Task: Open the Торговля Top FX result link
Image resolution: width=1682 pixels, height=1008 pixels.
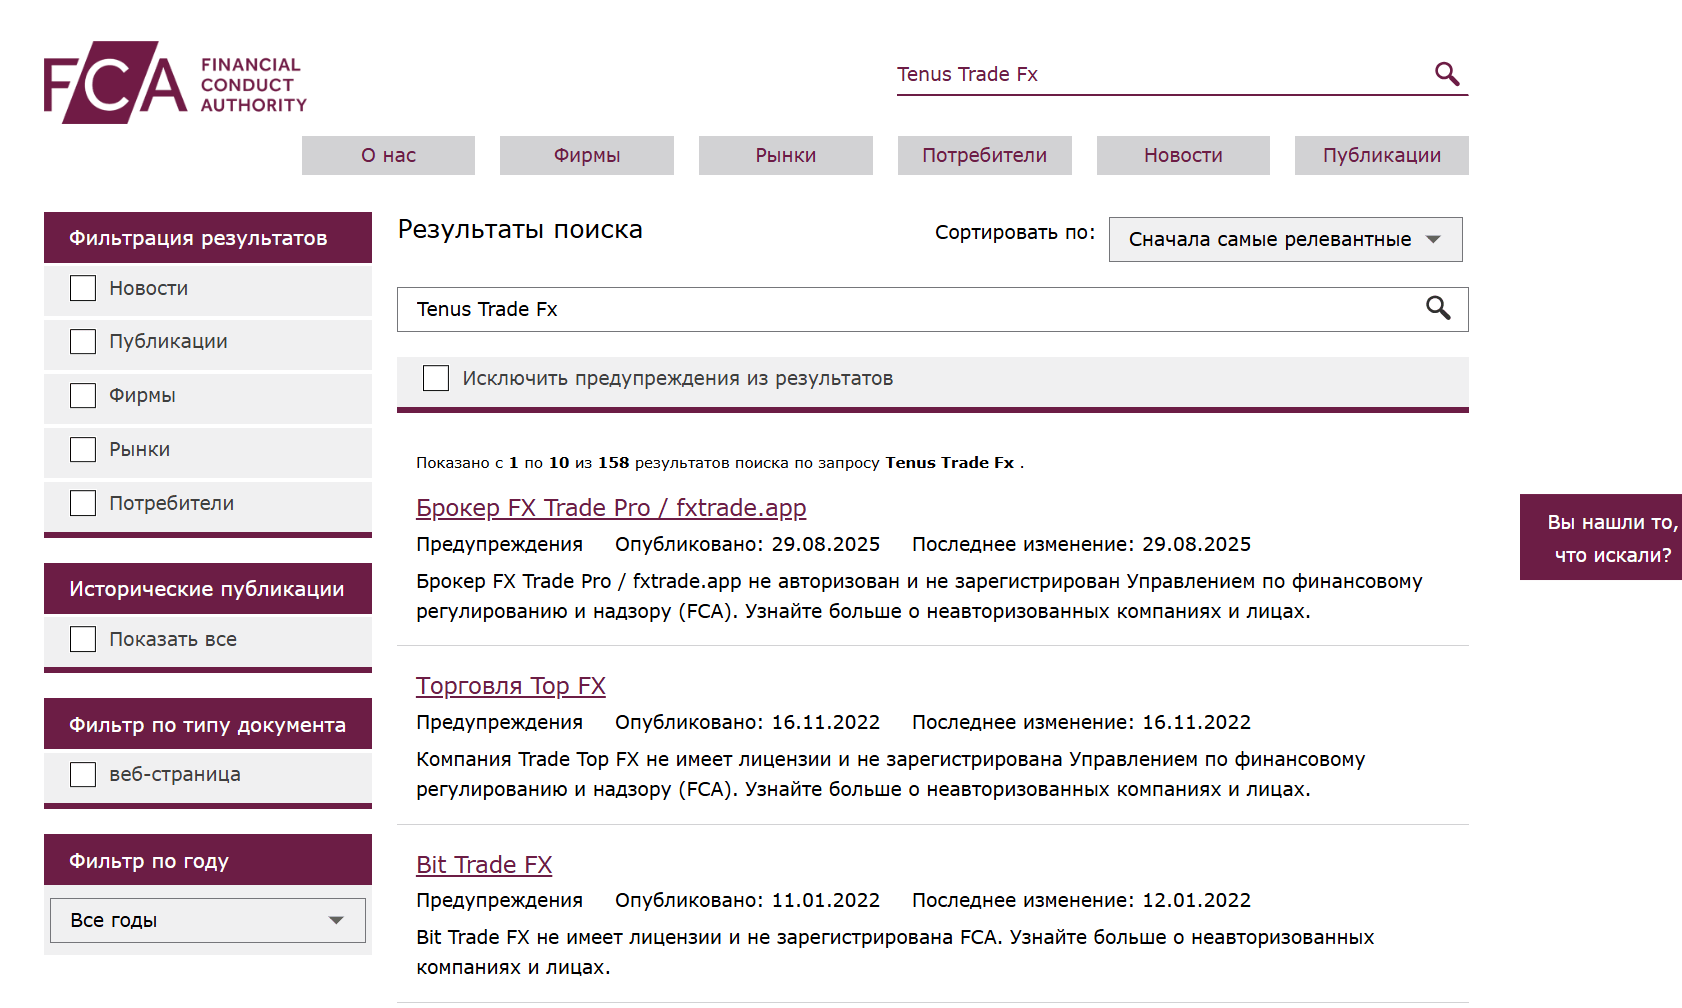Action: (511, 686)
